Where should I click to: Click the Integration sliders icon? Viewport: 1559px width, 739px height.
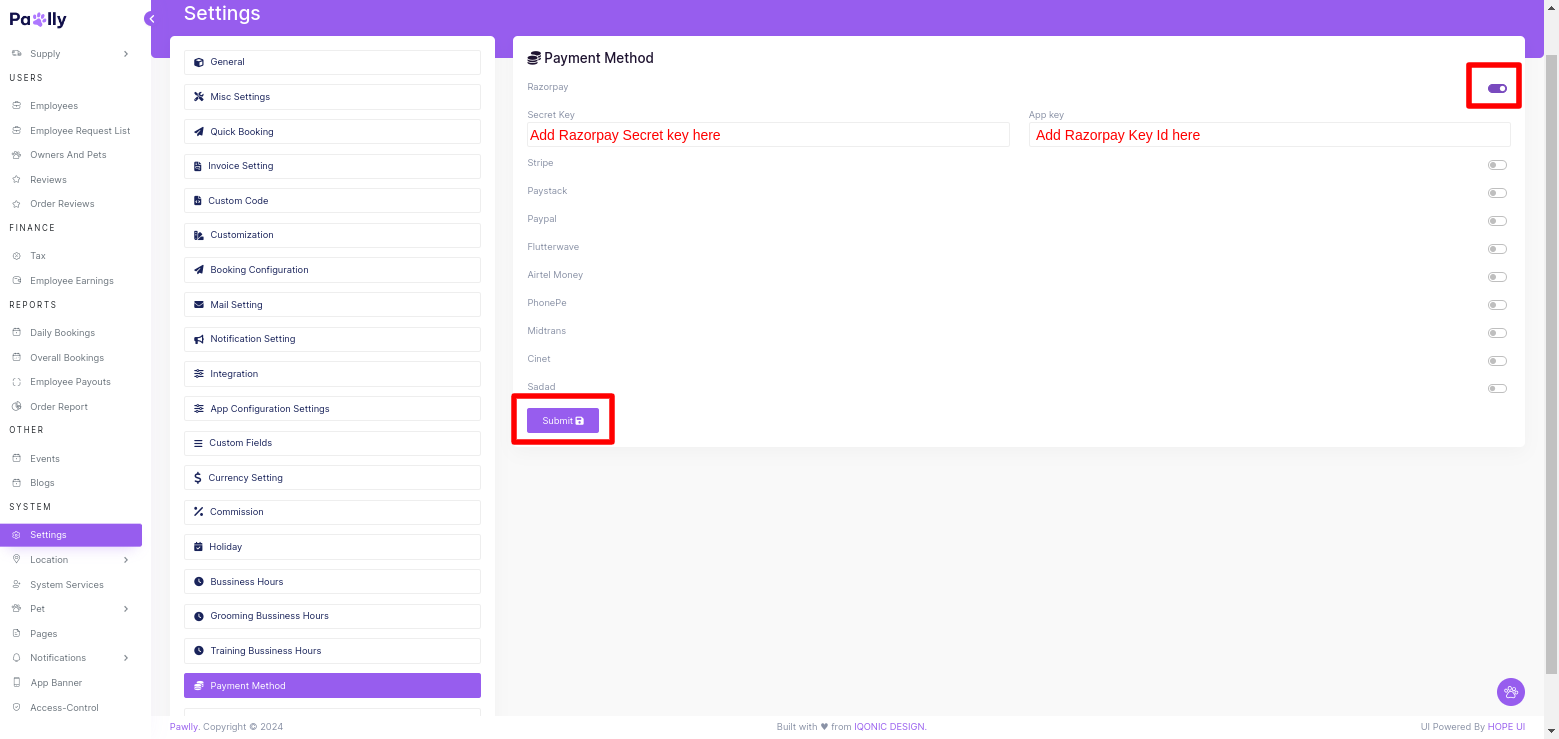199,374
